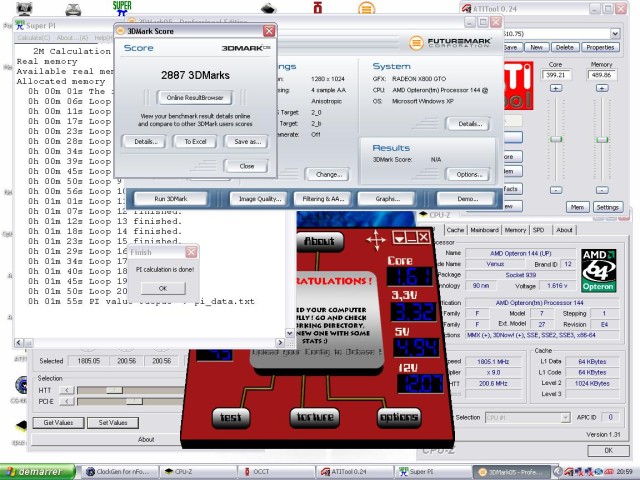The image size is (640, 480).
Task: Click About button in ClockGen
Action: pyautogui.click(x=145, y=440)
